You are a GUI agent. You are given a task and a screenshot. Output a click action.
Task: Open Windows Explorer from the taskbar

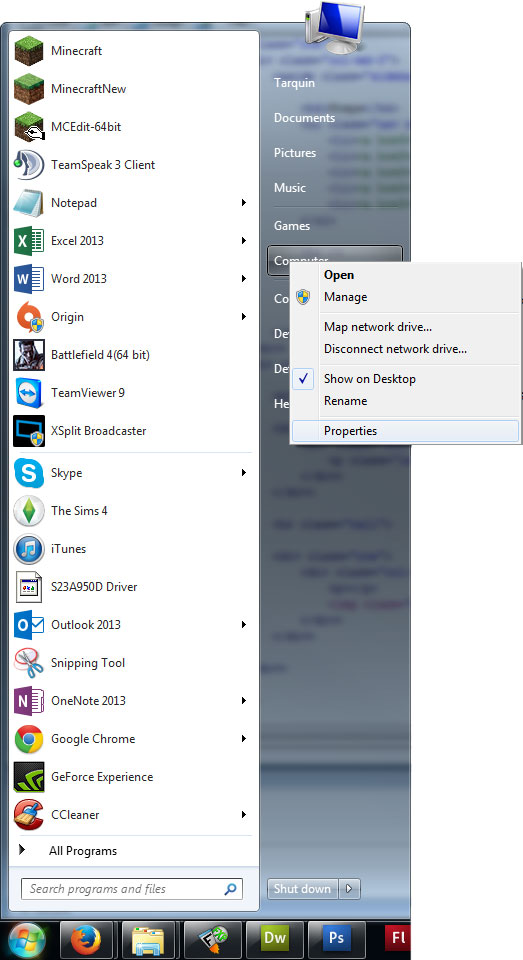[148, 939]
